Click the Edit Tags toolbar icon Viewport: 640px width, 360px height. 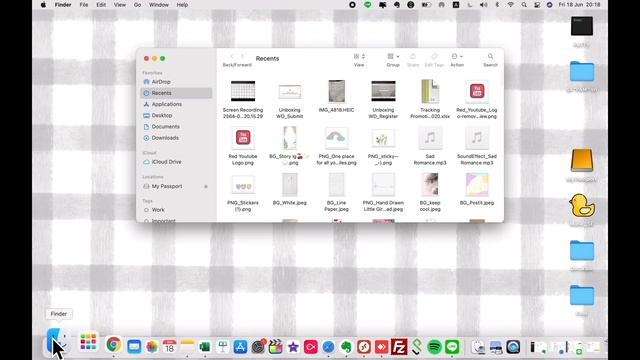click(x=434, y=56)
